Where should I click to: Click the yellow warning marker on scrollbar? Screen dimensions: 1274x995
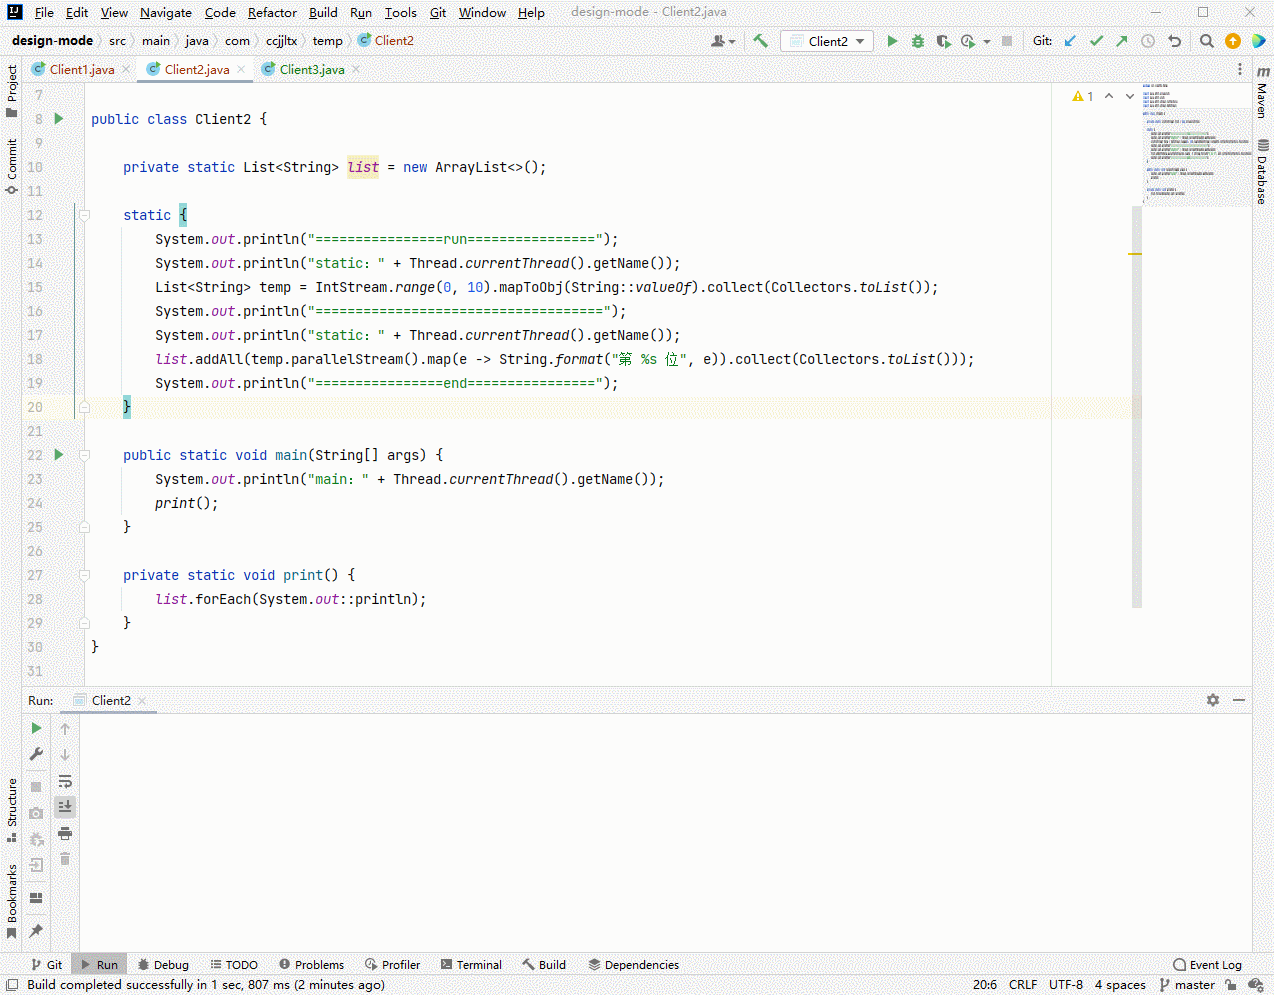[x=1135, y=254]
